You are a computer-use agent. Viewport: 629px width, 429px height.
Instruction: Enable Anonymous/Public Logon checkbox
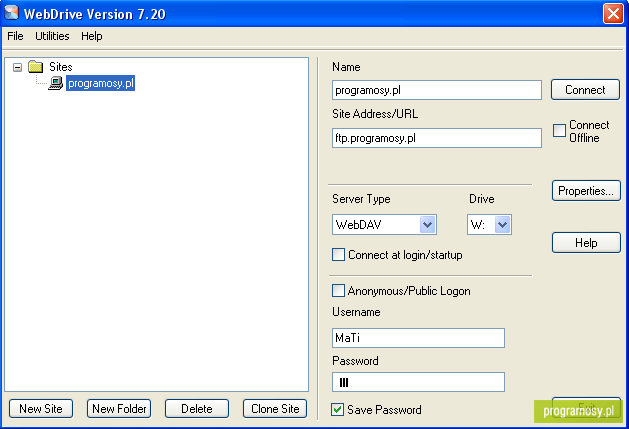[x=338, y=291]
